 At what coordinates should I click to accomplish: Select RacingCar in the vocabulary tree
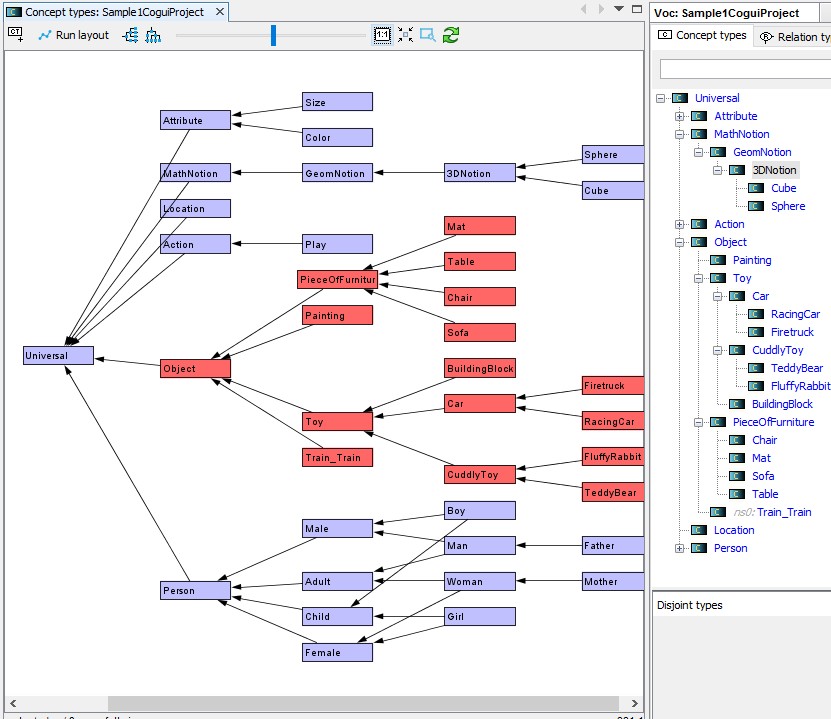coord(795,314)
